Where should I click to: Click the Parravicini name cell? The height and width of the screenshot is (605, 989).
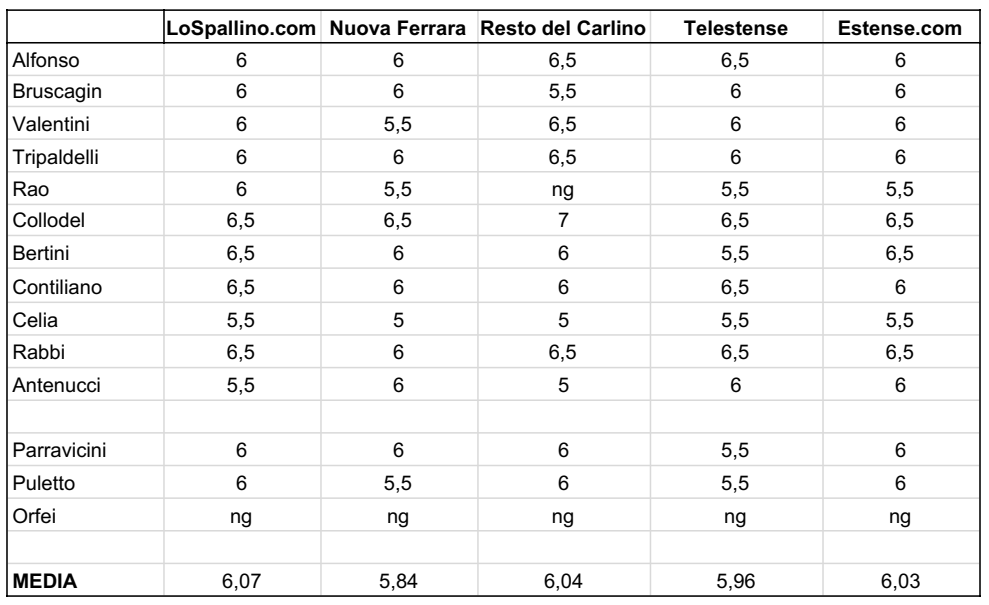tap(59, 450)
